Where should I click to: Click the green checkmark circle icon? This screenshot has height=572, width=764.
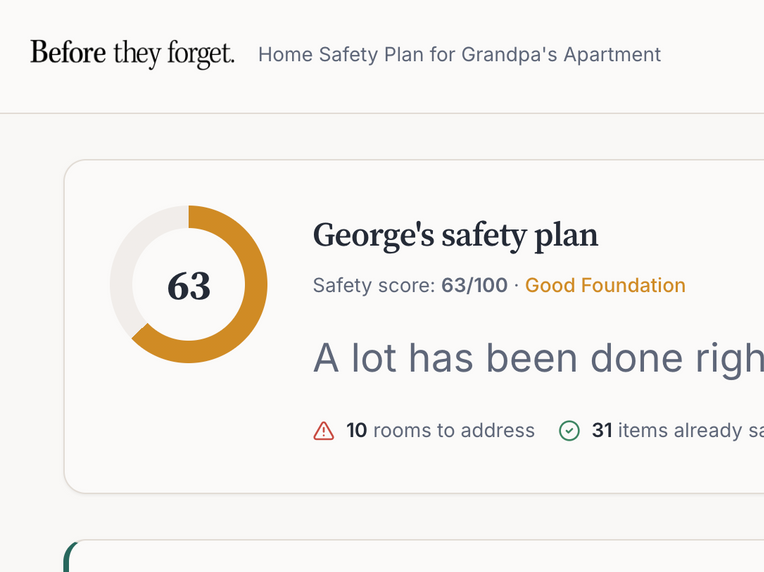[x=569, y=431]
